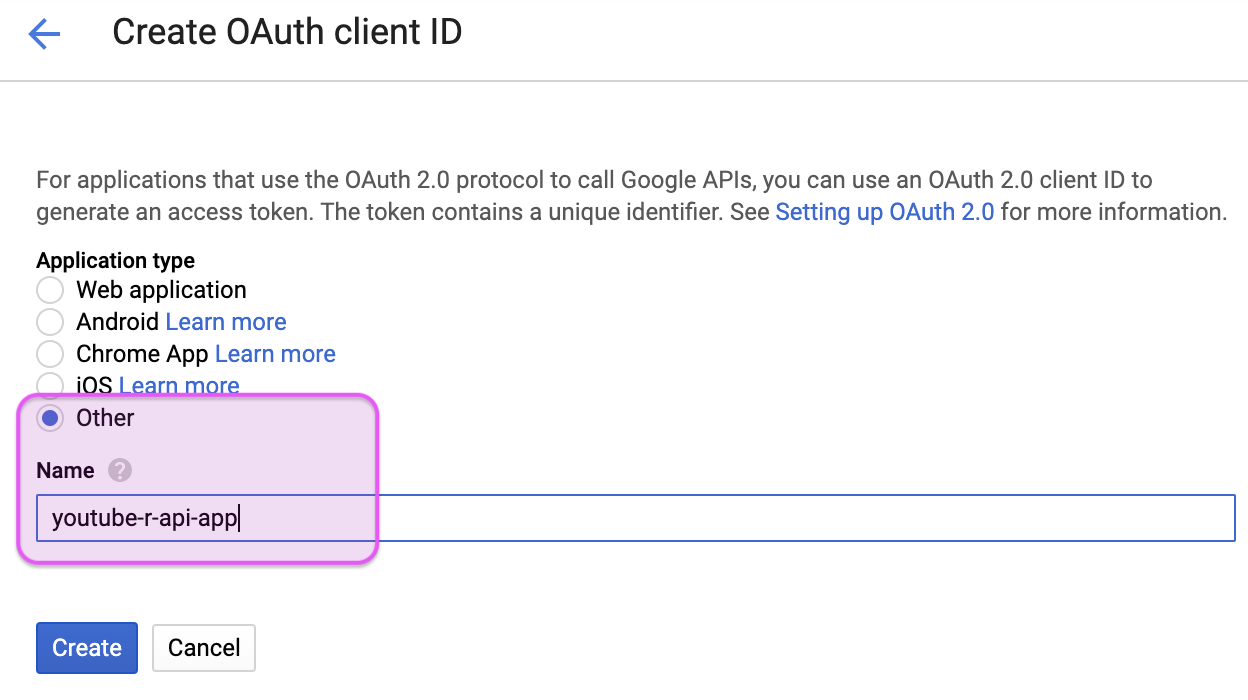
Task: Pick the iOS radio button
Action: (x=50, y=385)
